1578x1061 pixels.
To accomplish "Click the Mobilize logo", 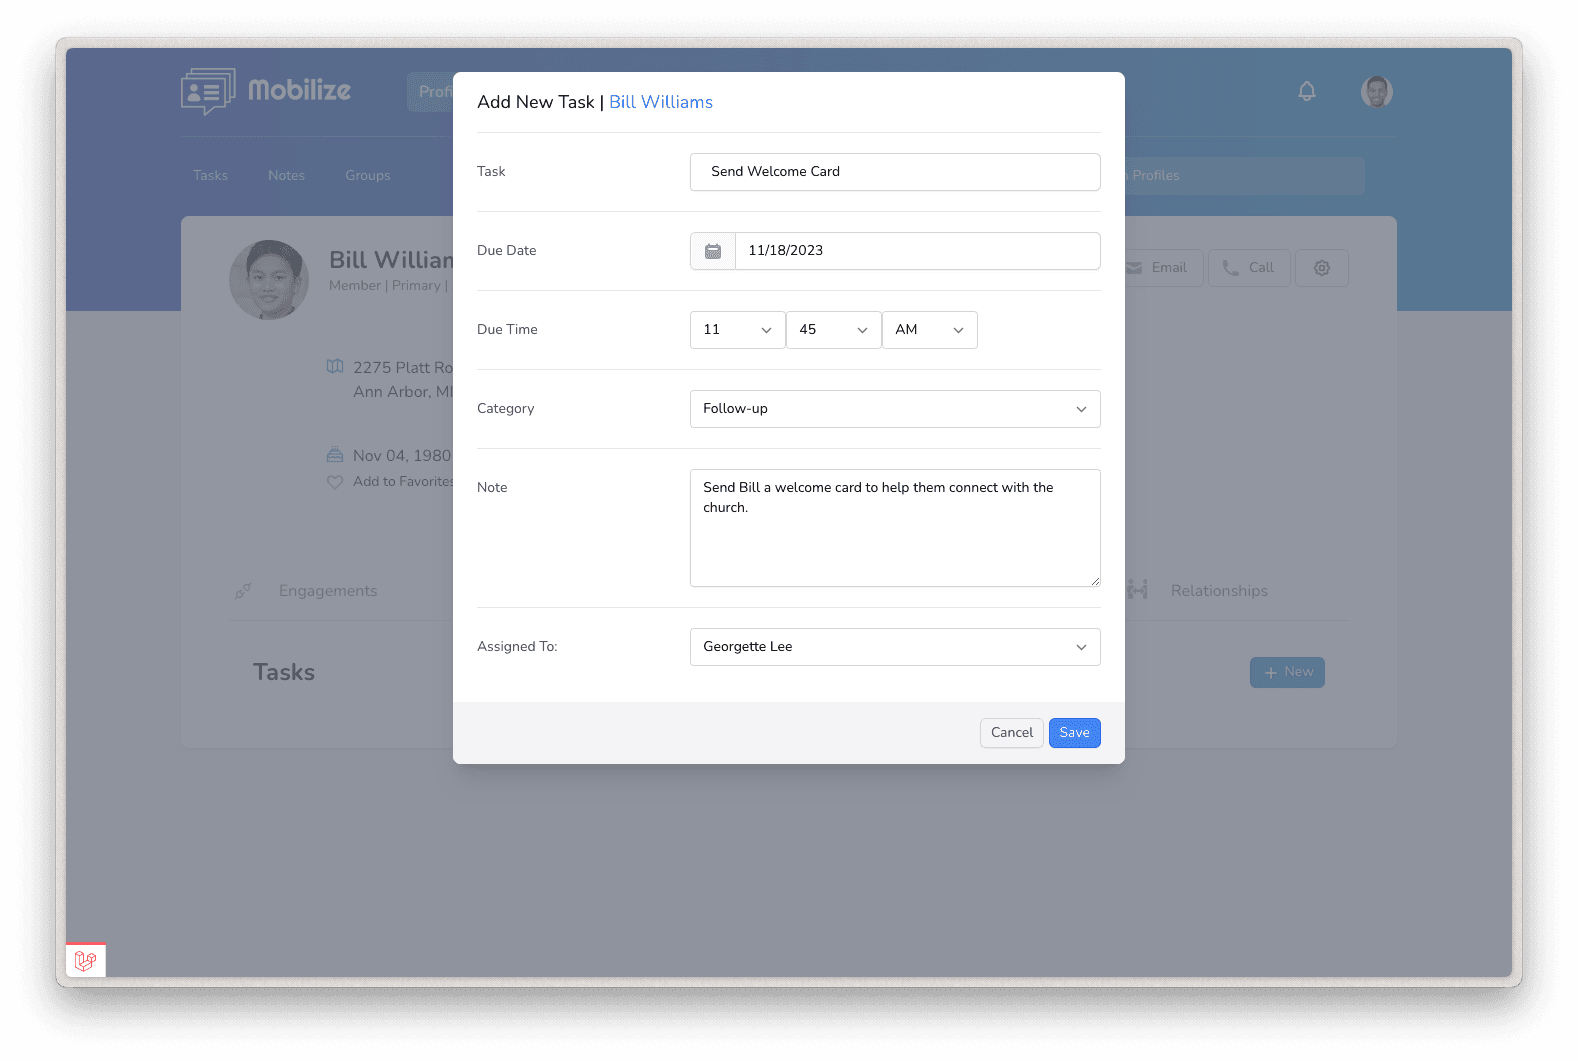I will pyautogui.click(x=266, y=91).
